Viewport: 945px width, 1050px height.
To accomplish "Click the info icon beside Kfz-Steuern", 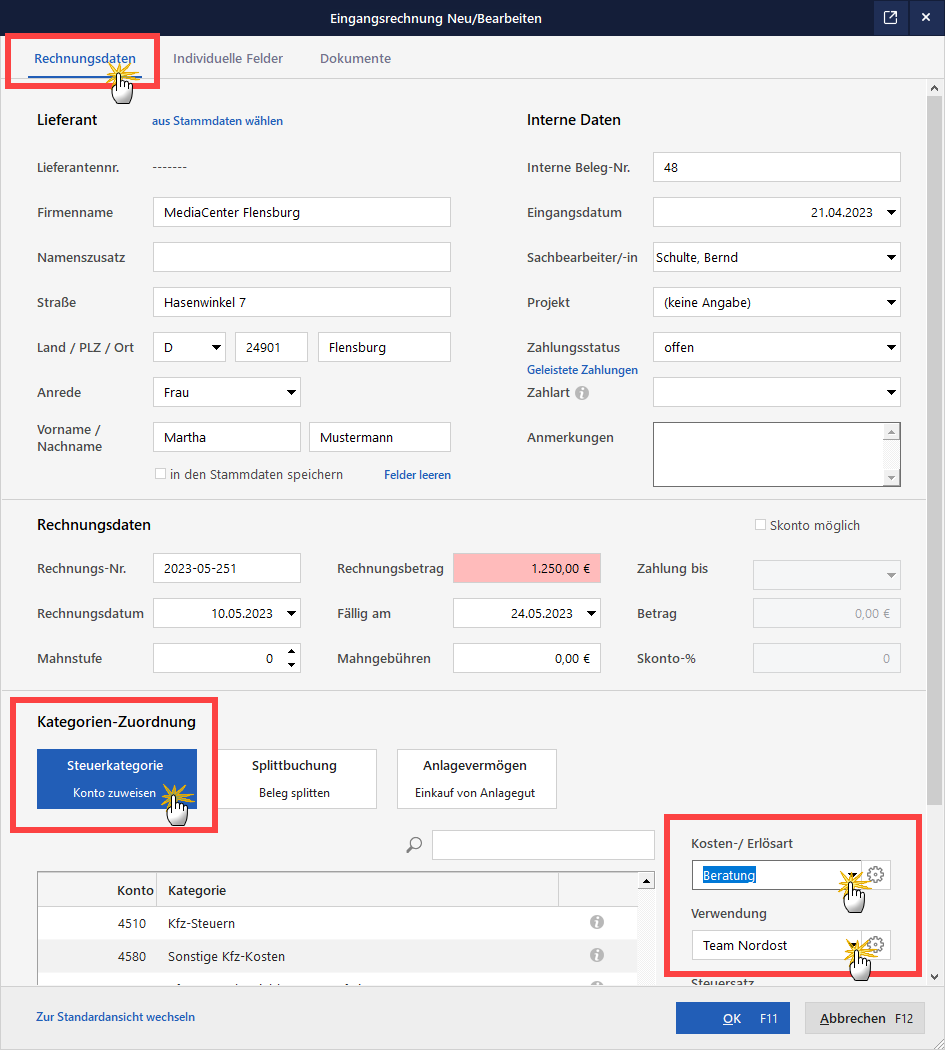I will (x=597, y=921).
